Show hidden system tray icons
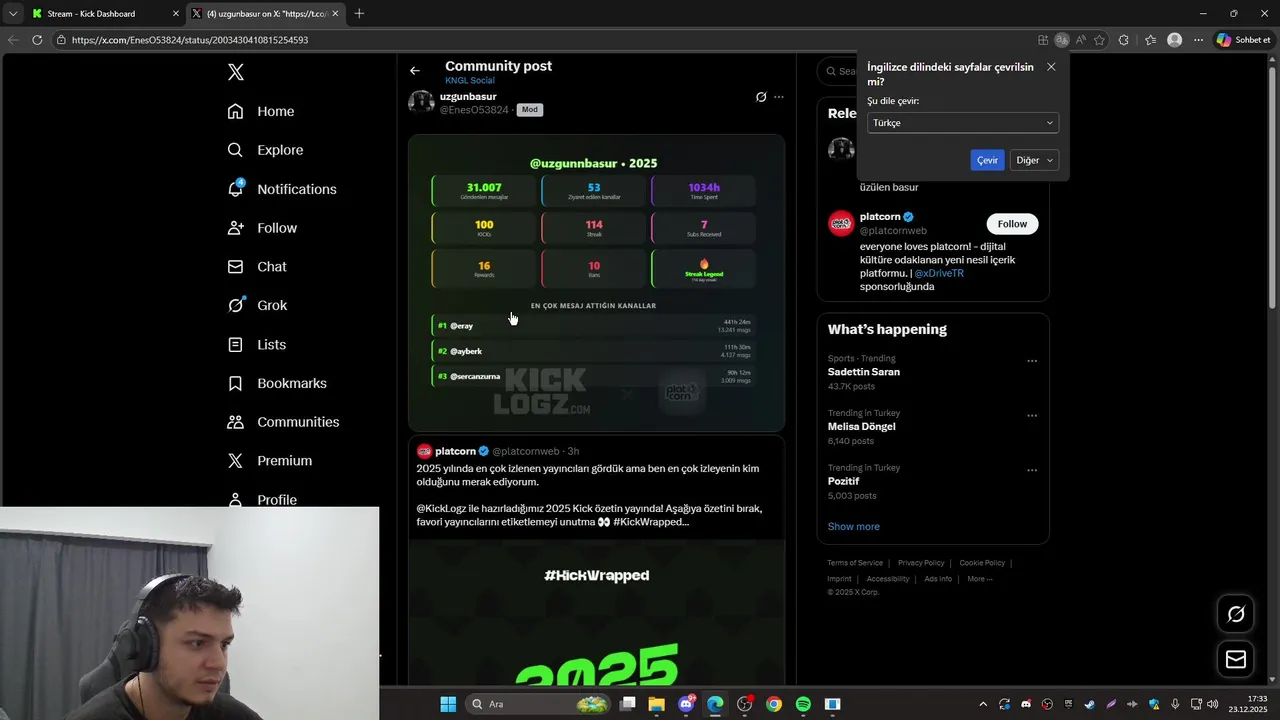The width and height of the screenshot is (1280, 720). (x=983, y=704)
